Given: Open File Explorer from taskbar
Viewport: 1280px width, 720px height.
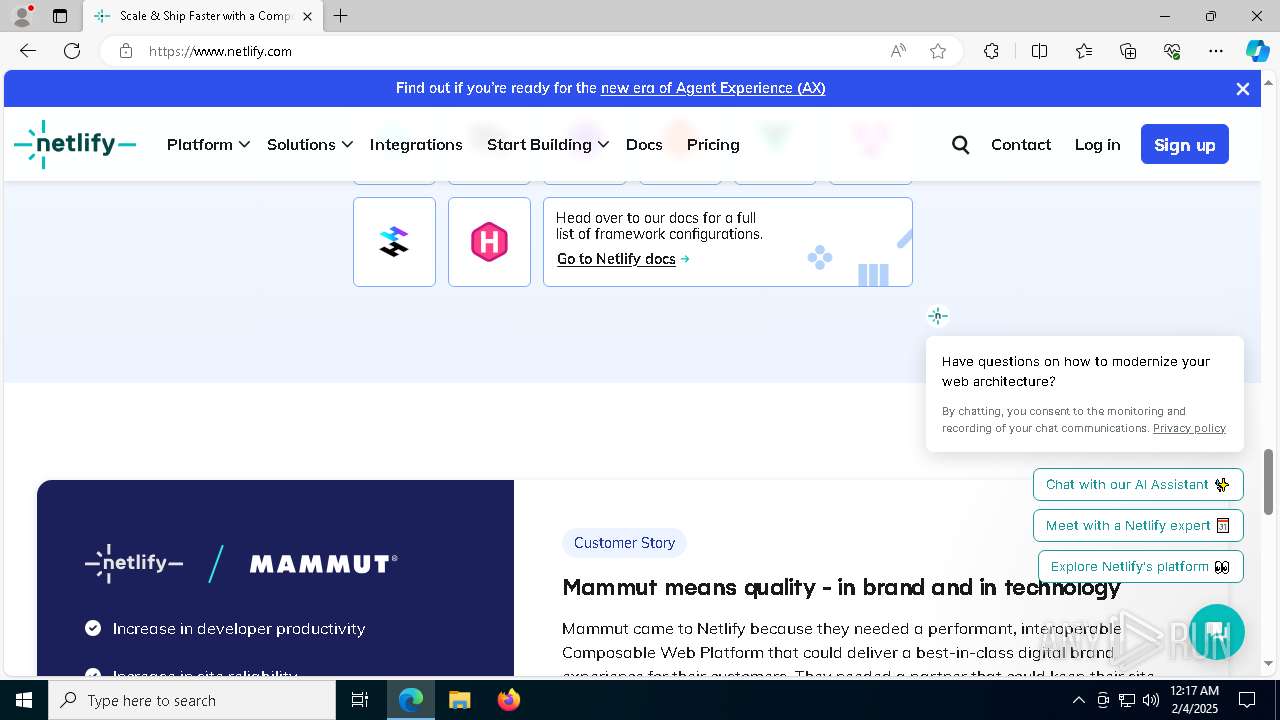Looking at the screenshot, I should coord(459,700).
